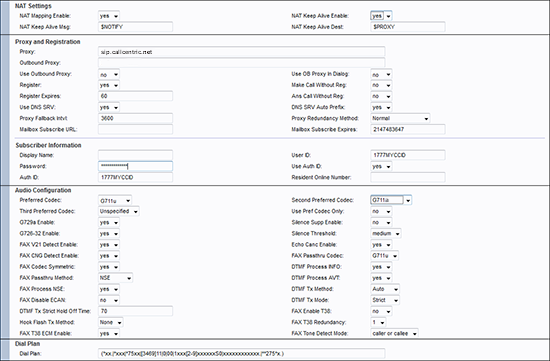Open the Use DNS SRV dropdown
Viewport: 550px width, 361px height.
click(109, 107)
